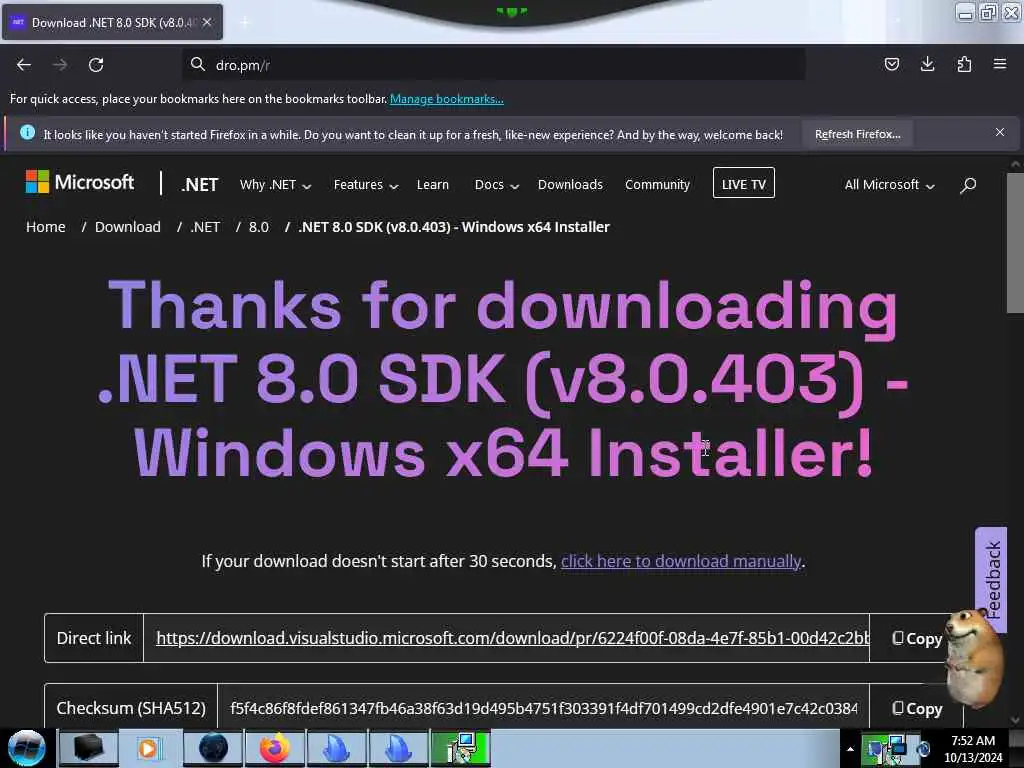Expand the Features dropdown menu
1024x768 pixels.
[365, 185]
